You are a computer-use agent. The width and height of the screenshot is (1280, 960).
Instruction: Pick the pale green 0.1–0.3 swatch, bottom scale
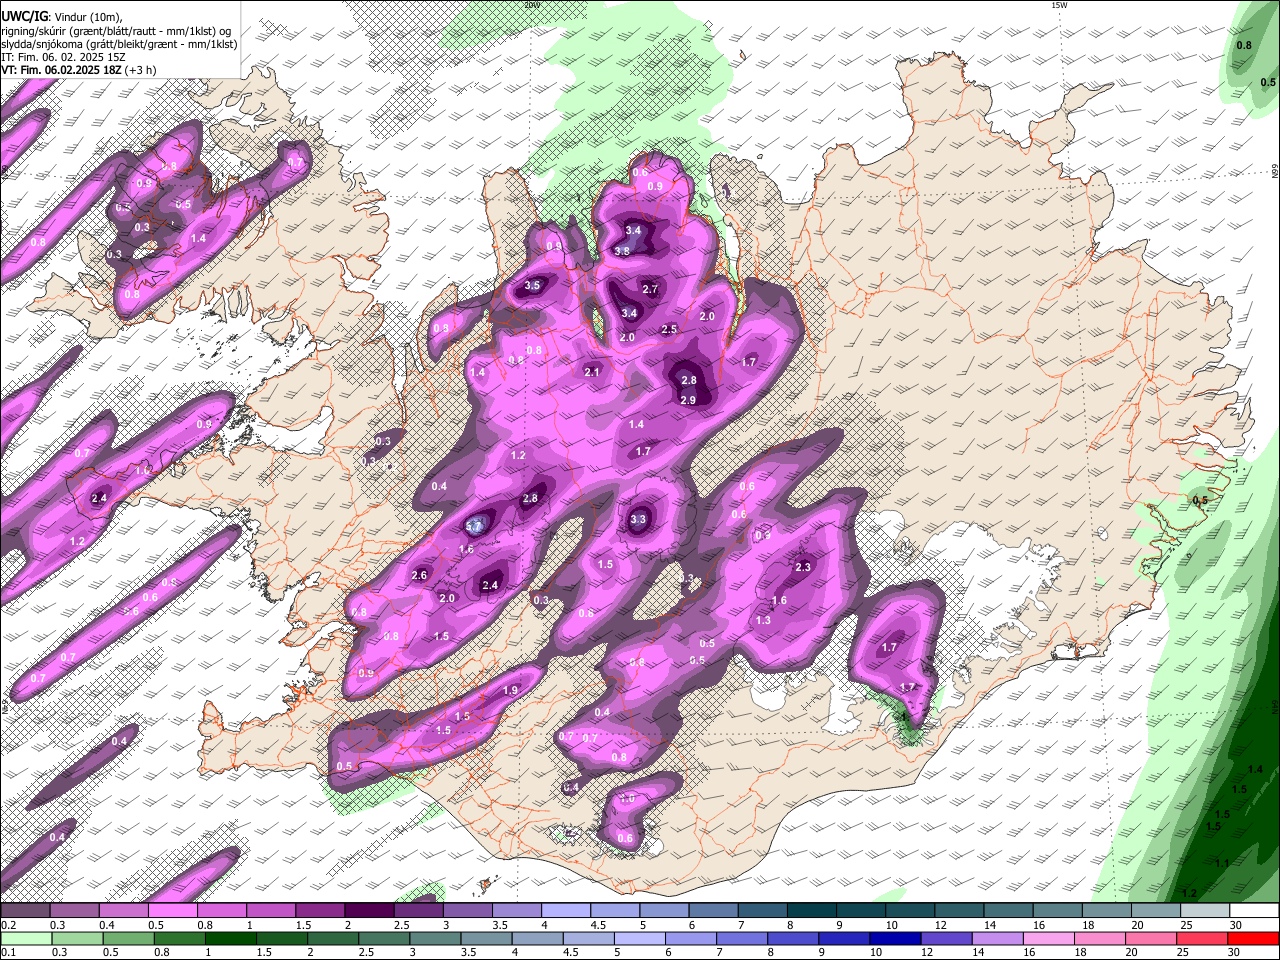click(x=25, y=938)
